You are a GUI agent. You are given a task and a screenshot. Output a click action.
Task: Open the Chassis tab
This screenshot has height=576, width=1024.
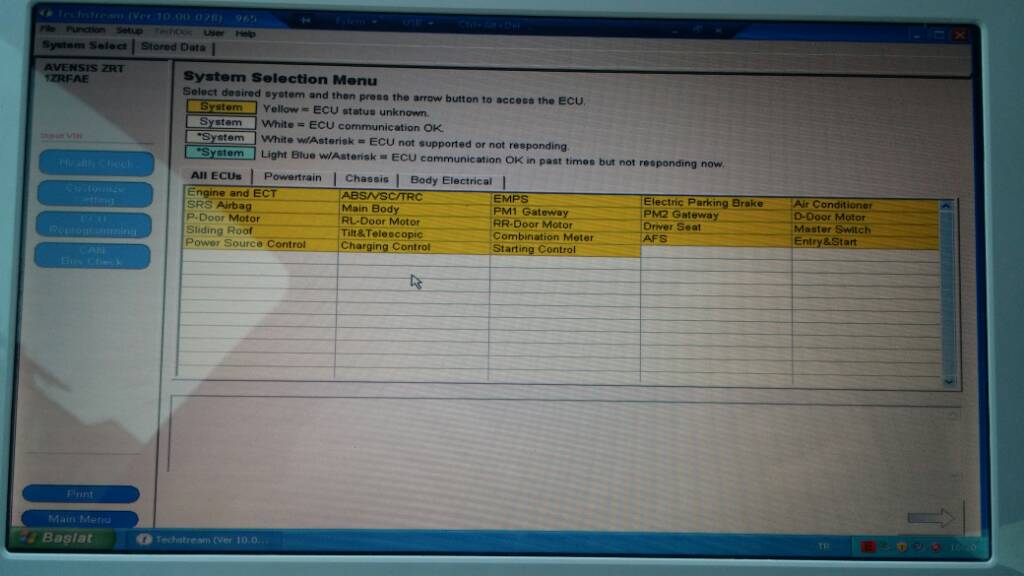click(x=366, y=180)
